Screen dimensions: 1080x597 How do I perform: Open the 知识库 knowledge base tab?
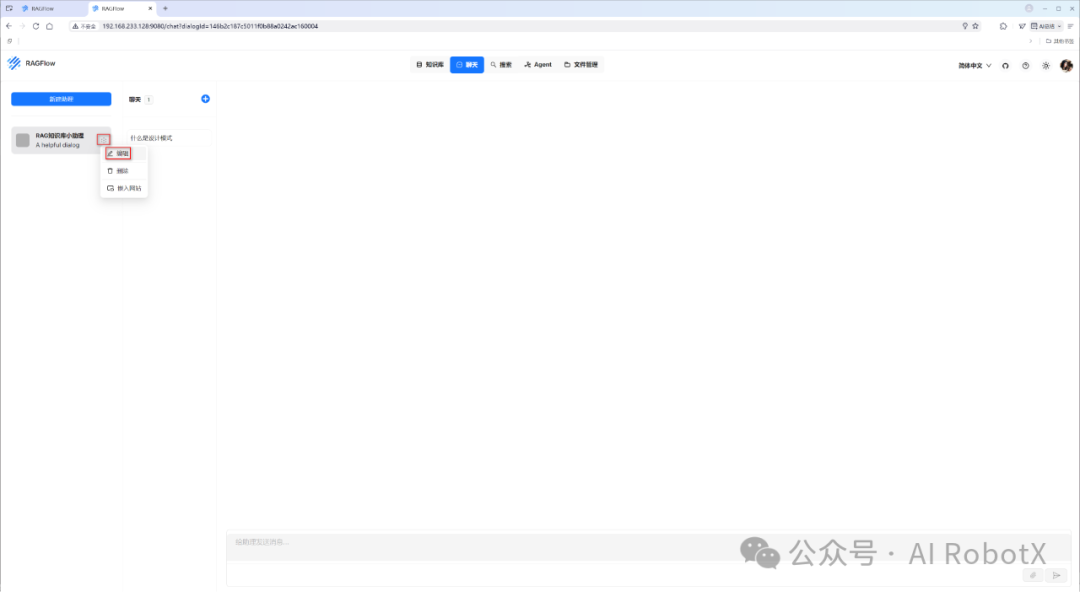click(430, 65)
